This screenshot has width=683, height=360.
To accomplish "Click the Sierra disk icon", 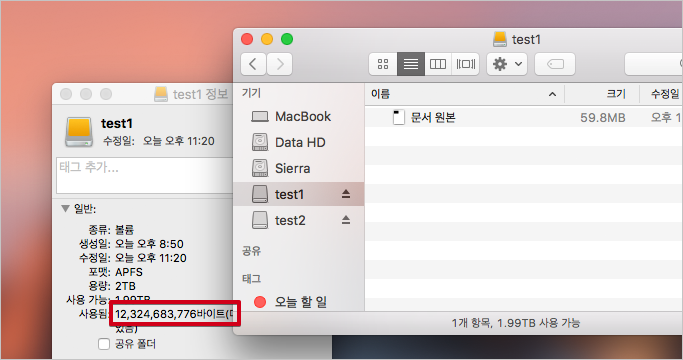I will [260, 168].
